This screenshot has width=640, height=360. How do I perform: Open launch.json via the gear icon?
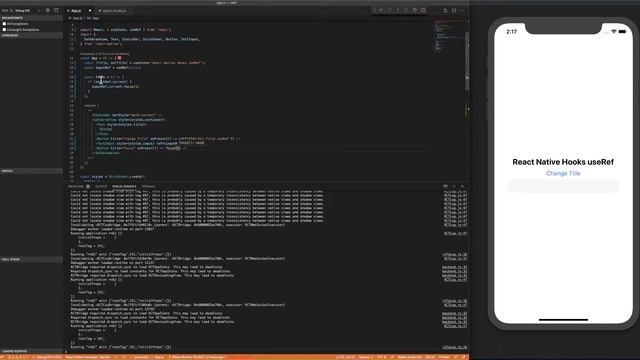48,10
